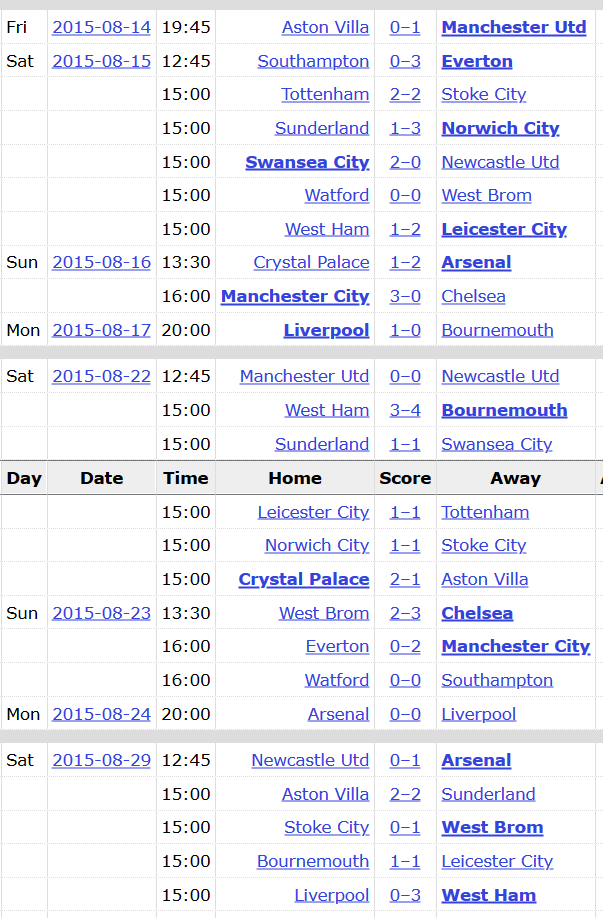Open the Aston Villa vs Manchester Utd 0–1 score

(x=405, y=28)
